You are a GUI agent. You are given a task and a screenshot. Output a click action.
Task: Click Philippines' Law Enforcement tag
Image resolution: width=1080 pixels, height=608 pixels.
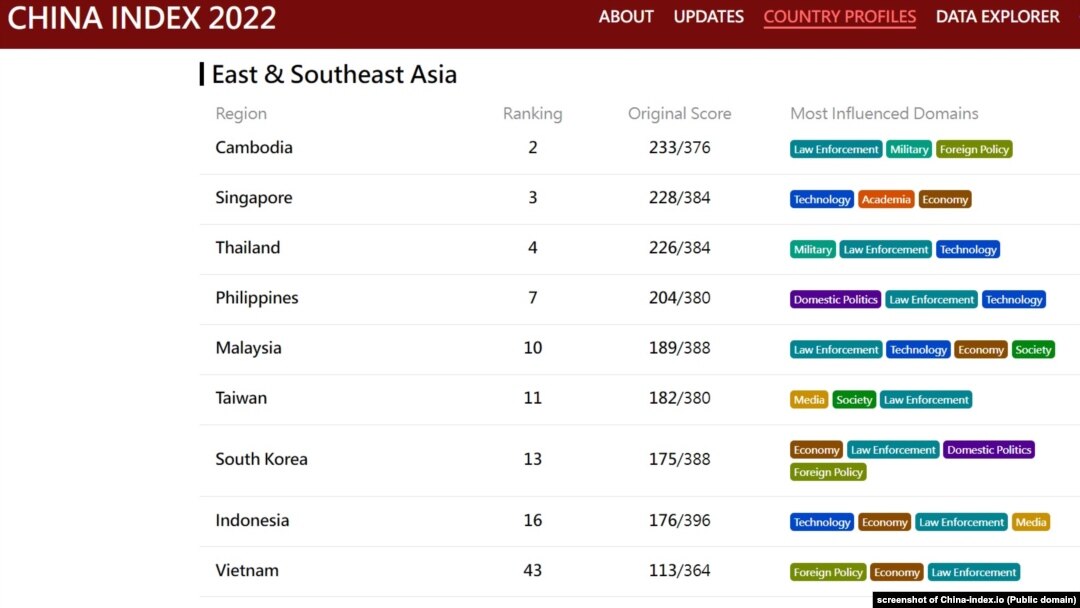(931, 300)
